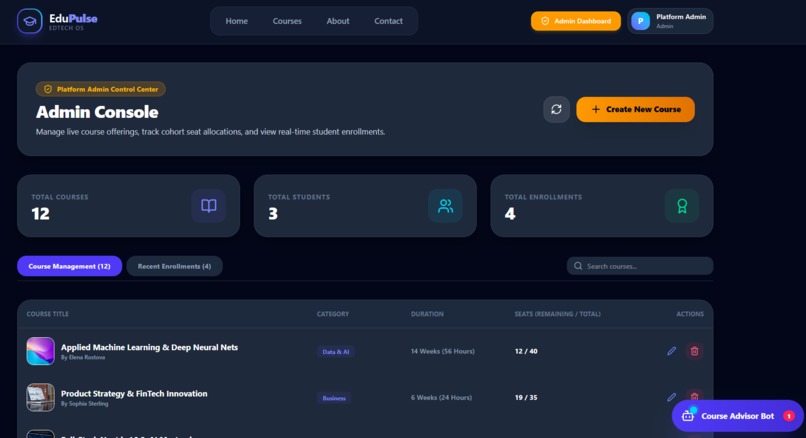Click Product Strategy & FinTech Innovation title

coord(134,393)
